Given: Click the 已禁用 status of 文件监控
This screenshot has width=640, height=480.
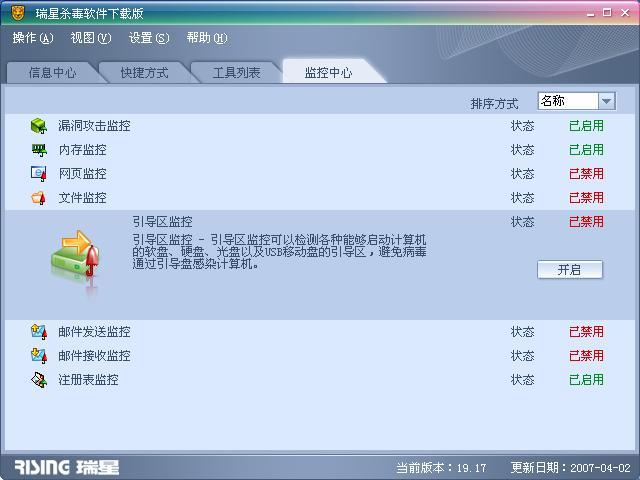Looking at the screenshot, I should (x=586, y=198).
